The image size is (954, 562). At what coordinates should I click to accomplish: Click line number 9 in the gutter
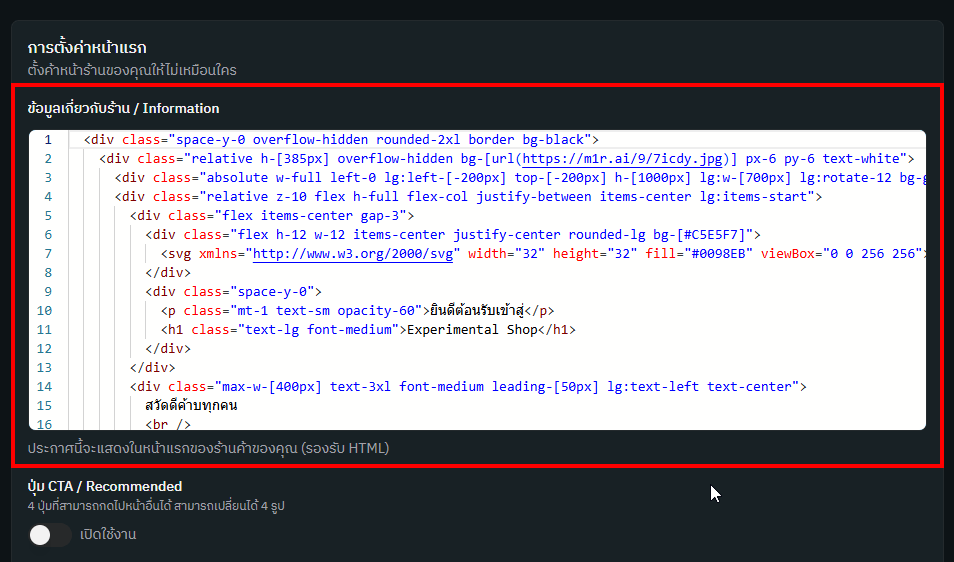[47, 291]
